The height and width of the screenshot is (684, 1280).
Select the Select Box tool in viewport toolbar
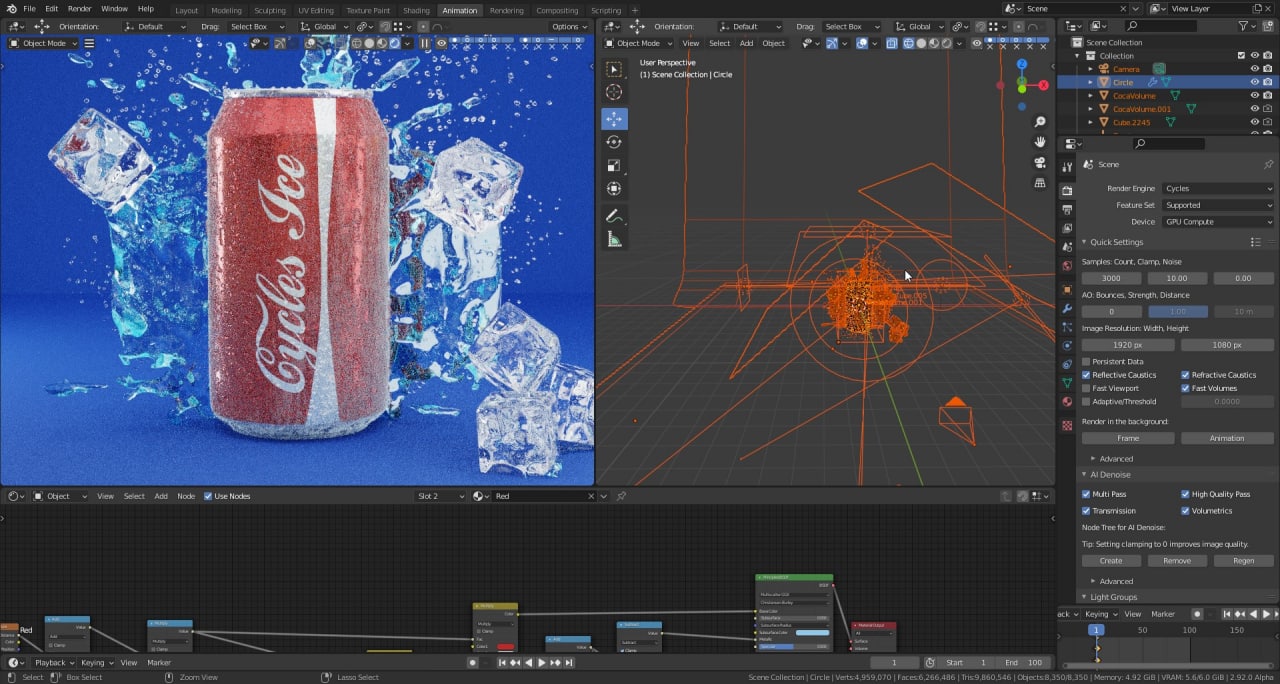click(x=614, y=69)
